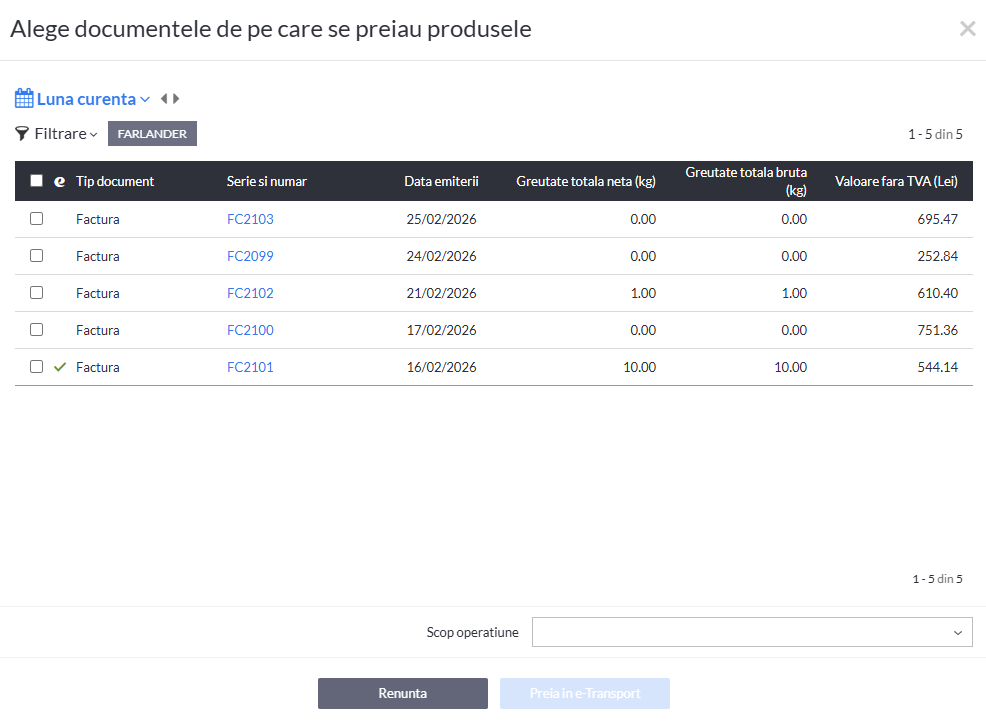This screenshot has height=721, width=986.
Task: Open the Scop operatiune dropdown
Action: [752, 632]
